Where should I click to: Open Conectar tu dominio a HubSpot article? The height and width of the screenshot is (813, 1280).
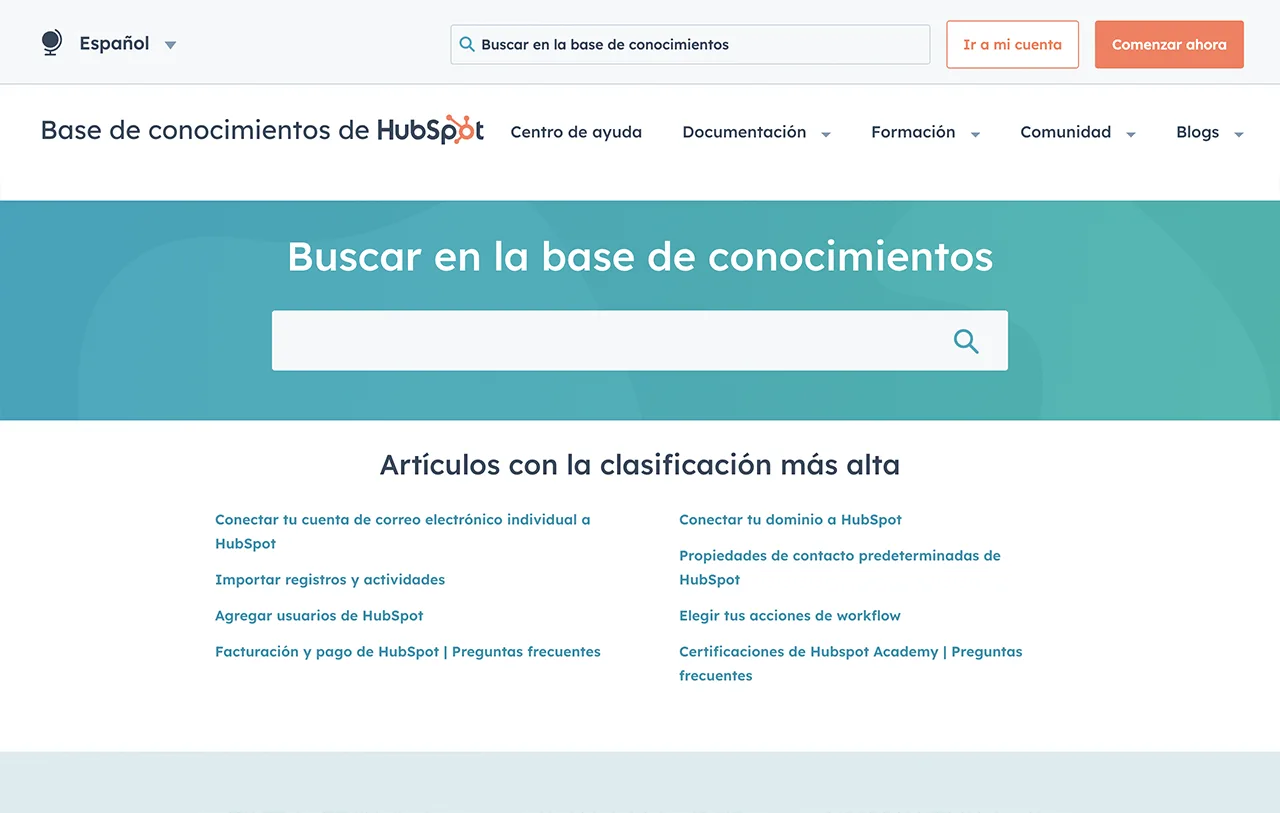[790, 520]
